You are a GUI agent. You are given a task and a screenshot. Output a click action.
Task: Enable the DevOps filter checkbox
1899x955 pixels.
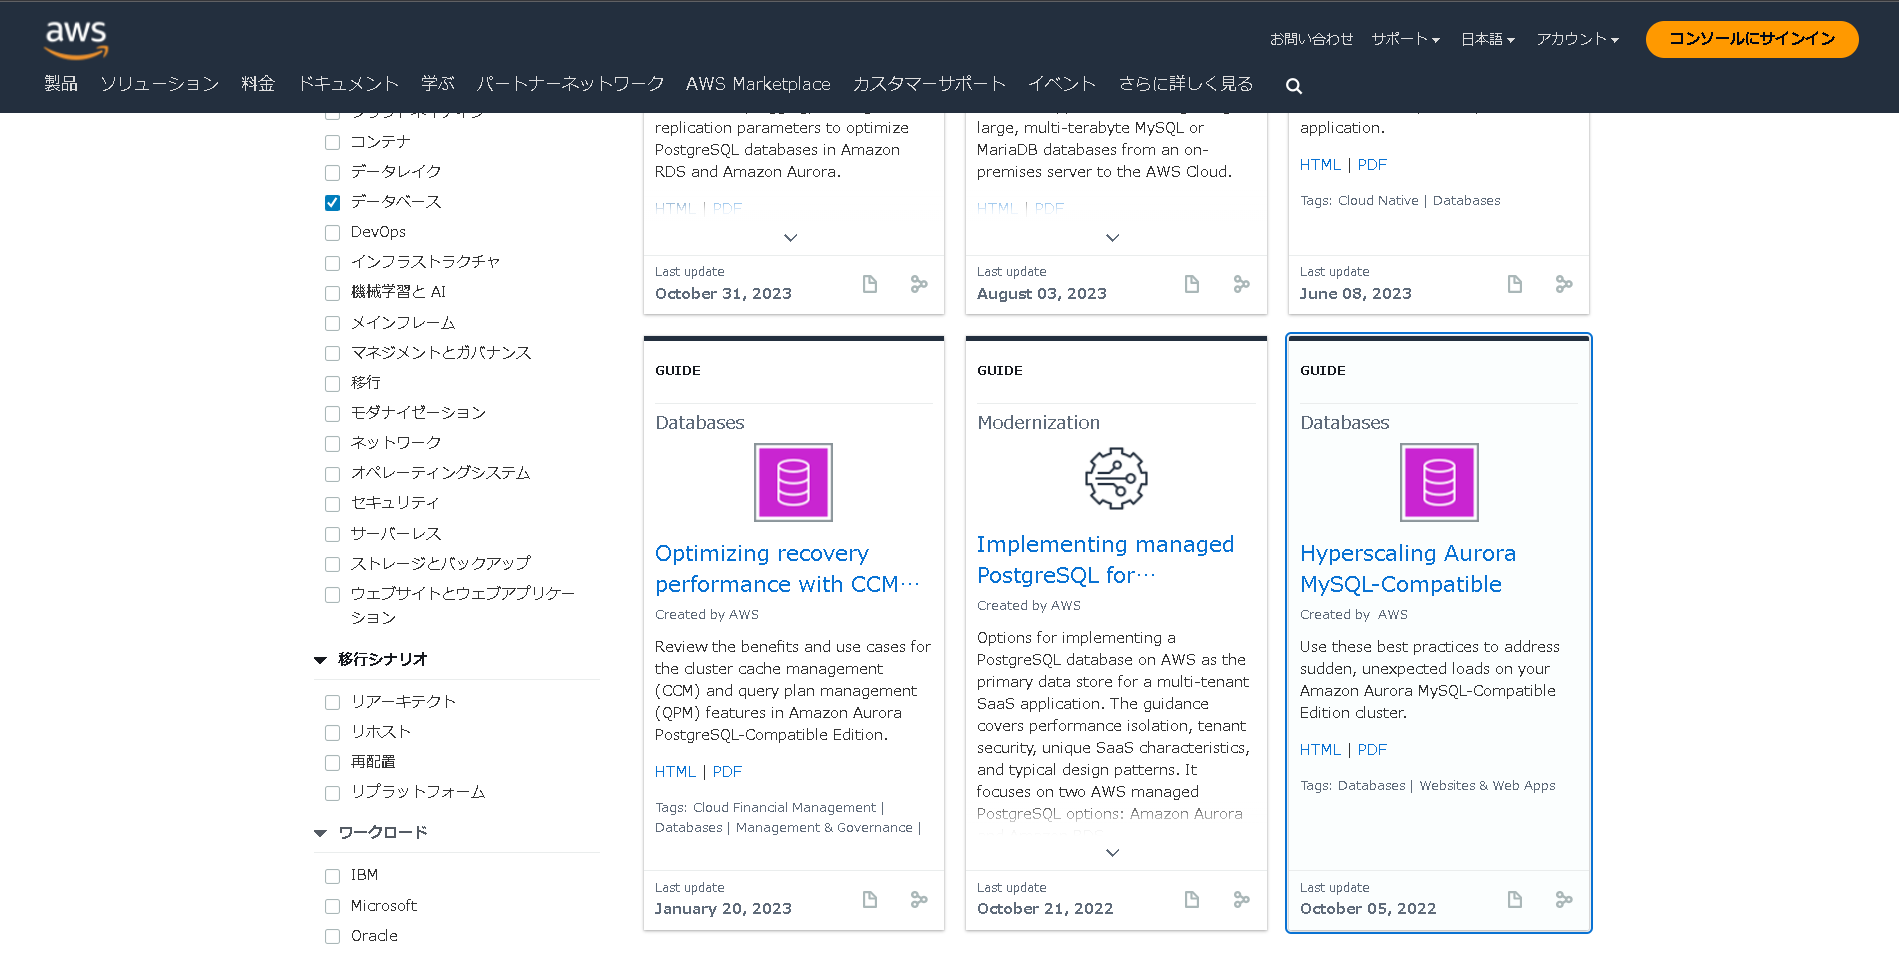click(x=332, y=233)
